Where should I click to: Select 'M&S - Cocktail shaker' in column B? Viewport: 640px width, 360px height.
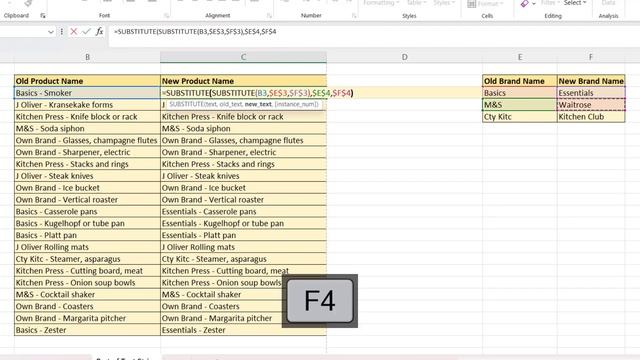(87, 294)
